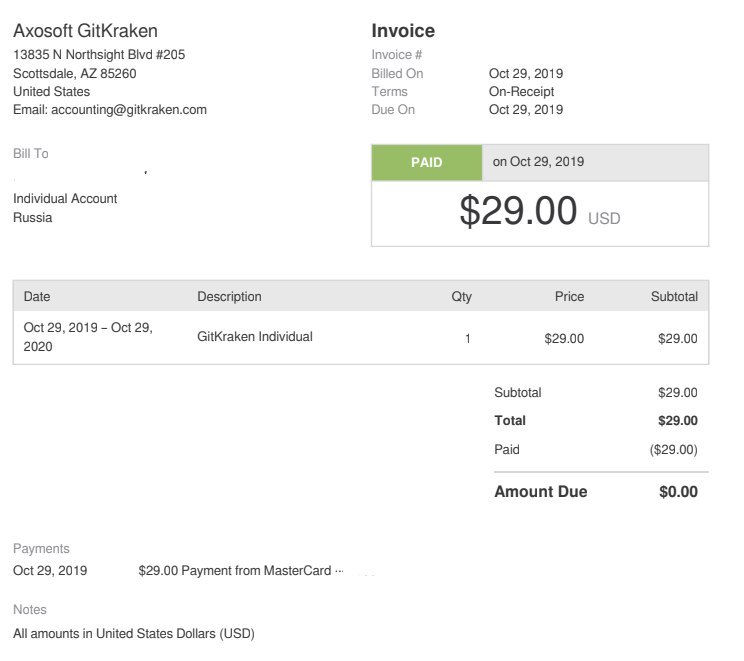Click the Scottsdale, AZ 85260 line

(74, 74)
